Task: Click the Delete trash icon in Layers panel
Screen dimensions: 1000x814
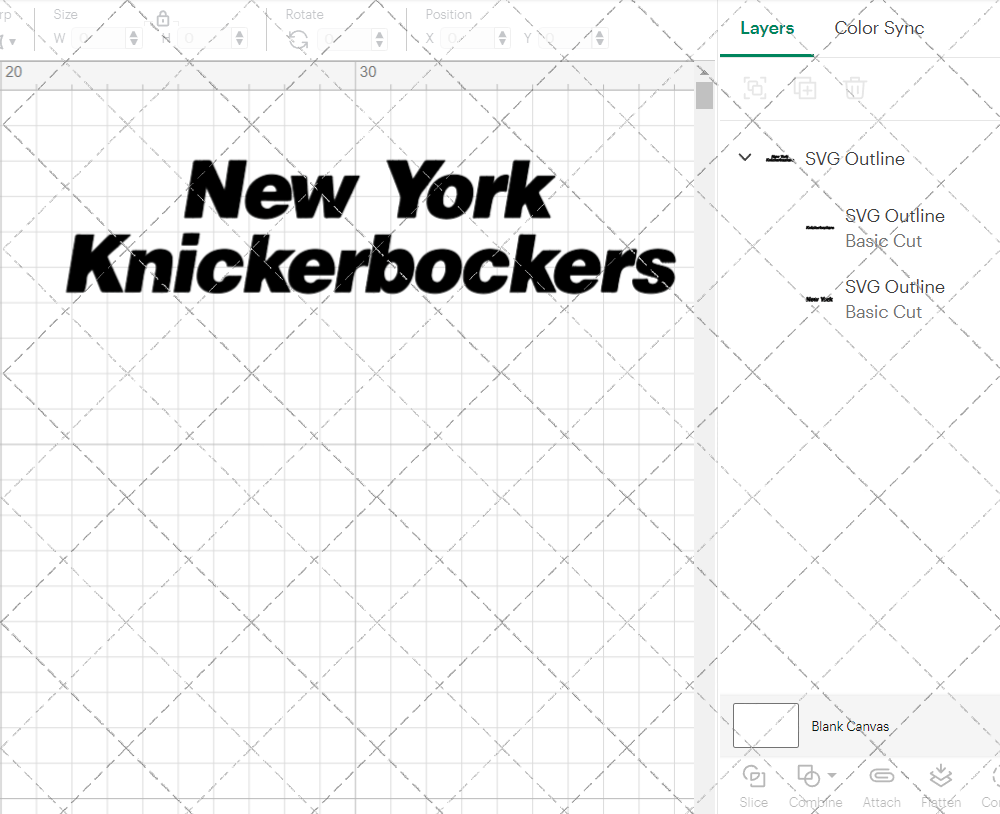Action: [x=853, y=88]
